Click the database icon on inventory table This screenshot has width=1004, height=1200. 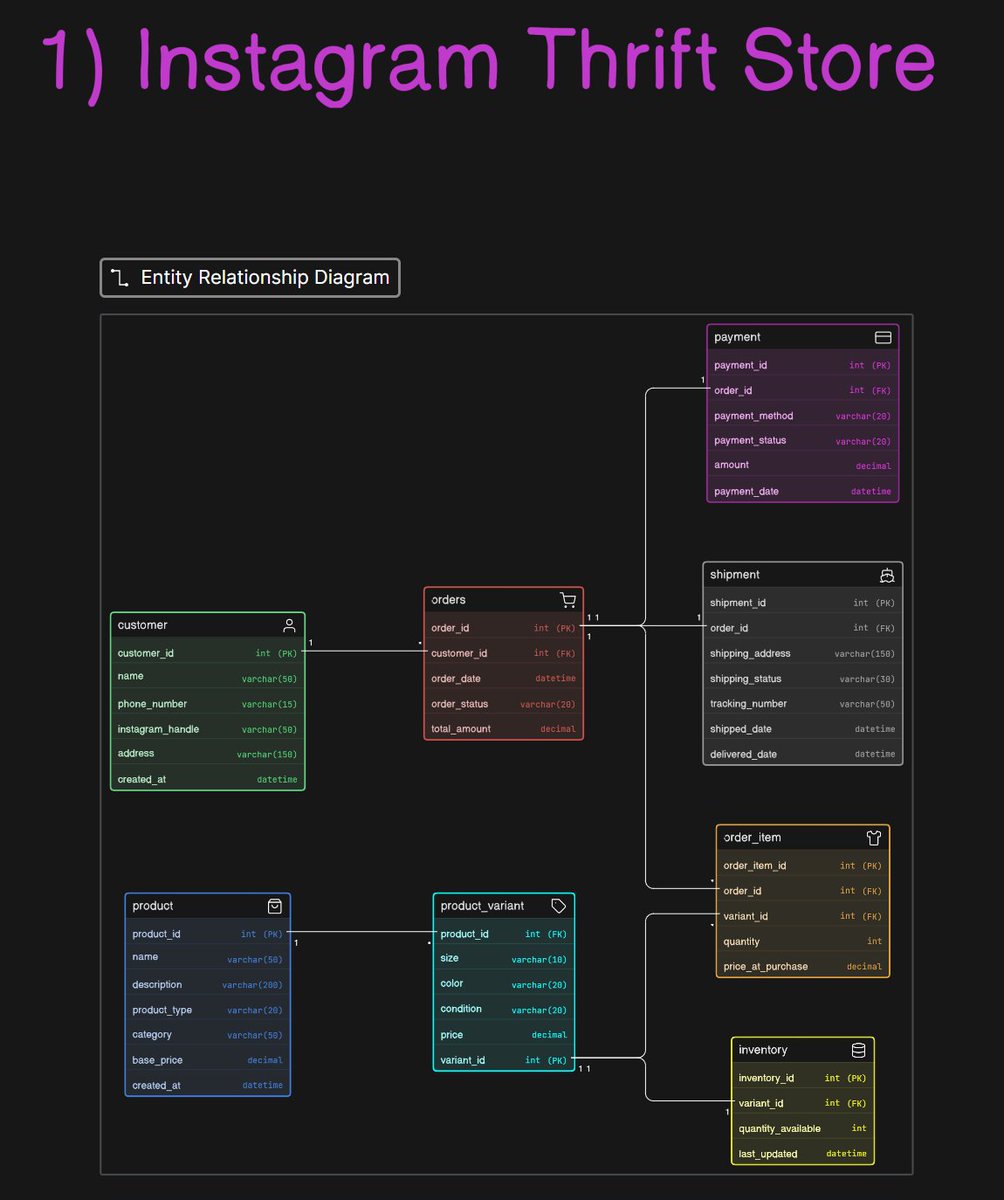pos(858,1050)
